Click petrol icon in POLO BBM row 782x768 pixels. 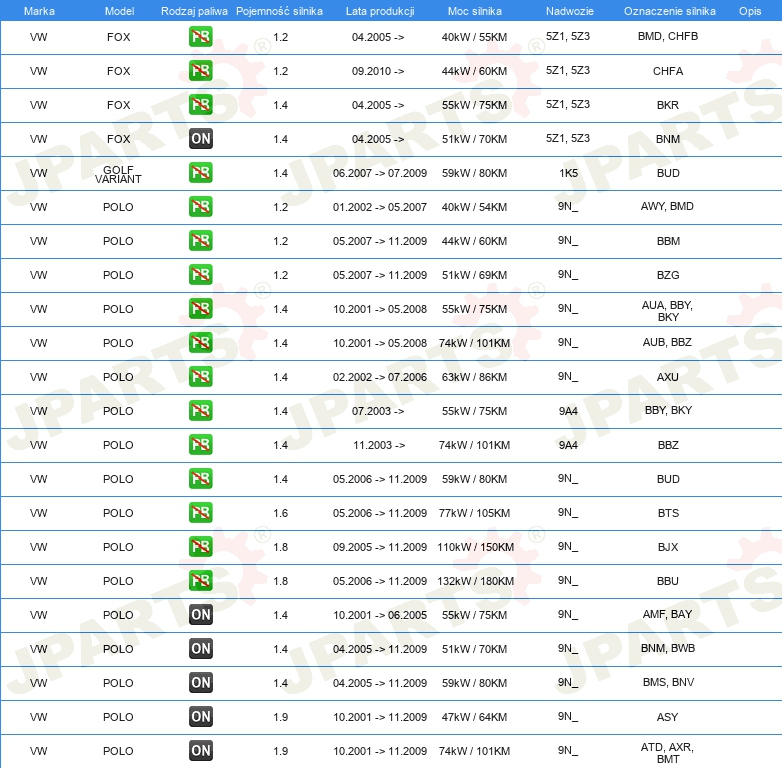pyautogui.click(x=200, y=240)
